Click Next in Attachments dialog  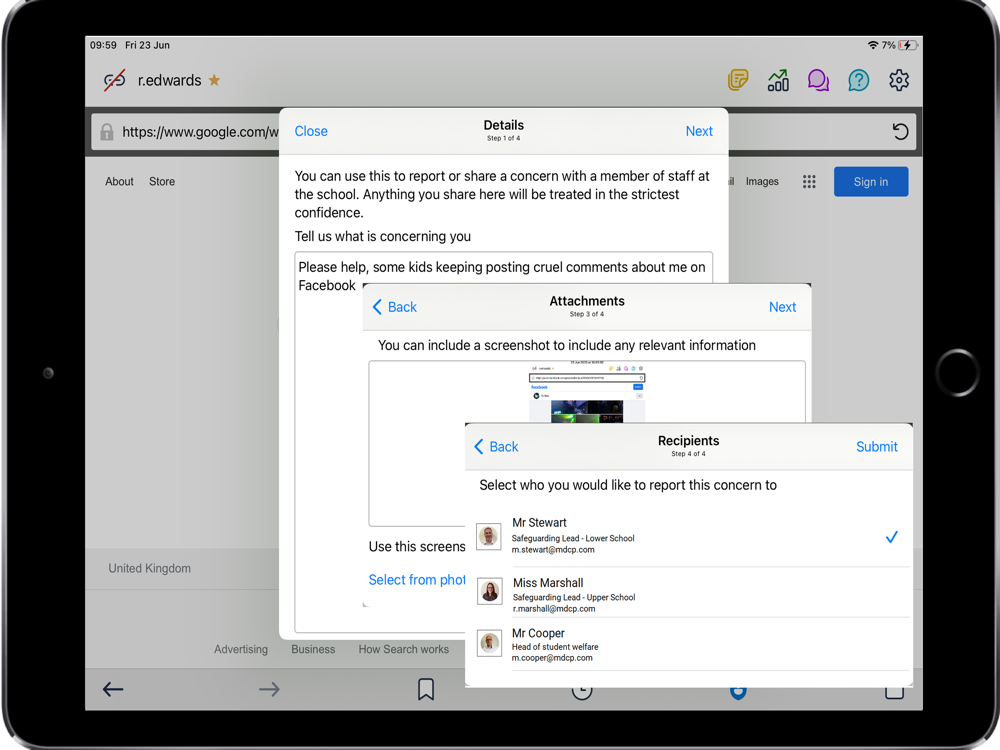tap(783, 307)
